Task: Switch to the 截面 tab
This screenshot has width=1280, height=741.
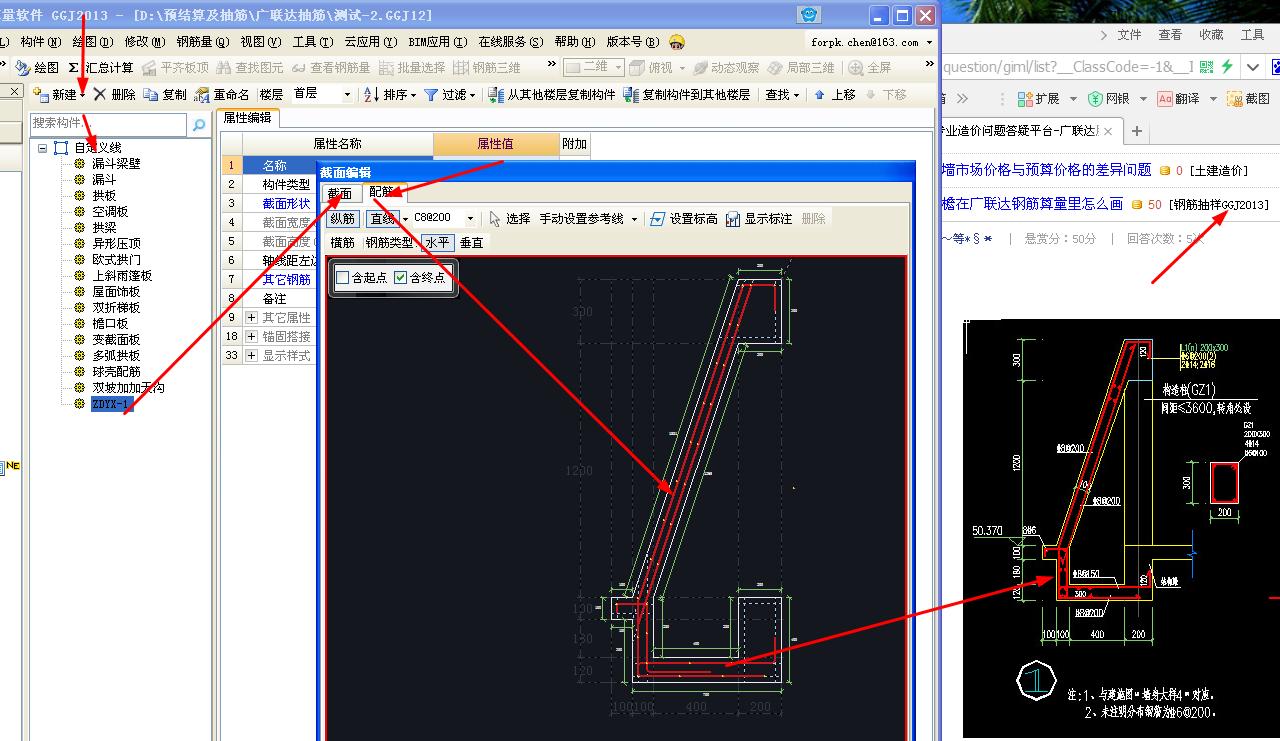Action: [x=339, y=193]
